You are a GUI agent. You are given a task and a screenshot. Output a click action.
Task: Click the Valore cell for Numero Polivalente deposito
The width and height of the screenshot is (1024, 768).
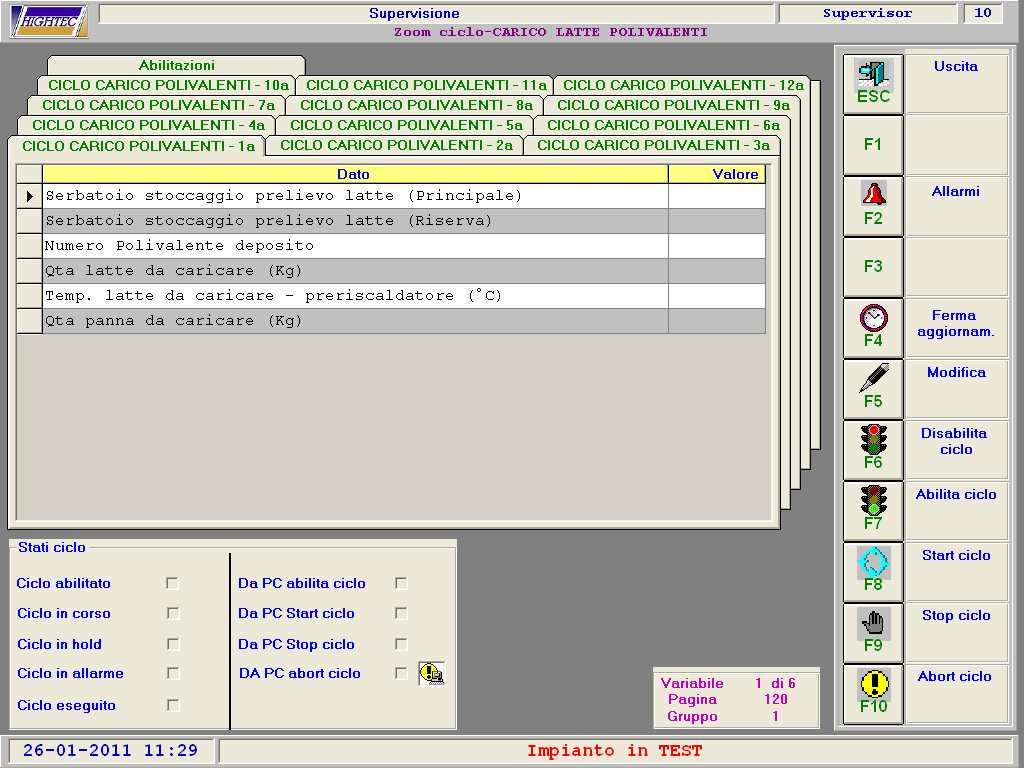(x=716, y=246)
